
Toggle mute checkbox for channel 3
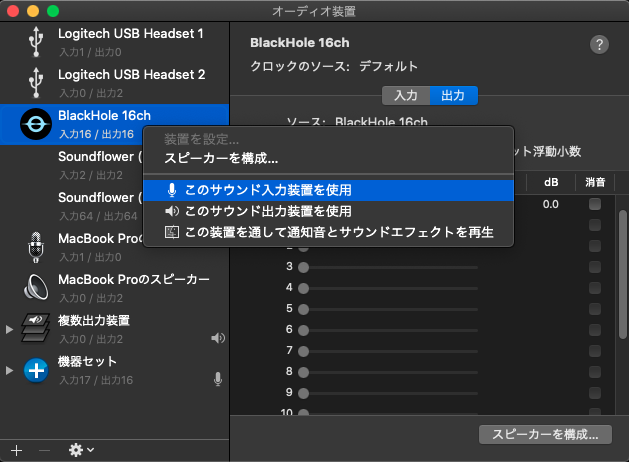(x=595, y=267)
